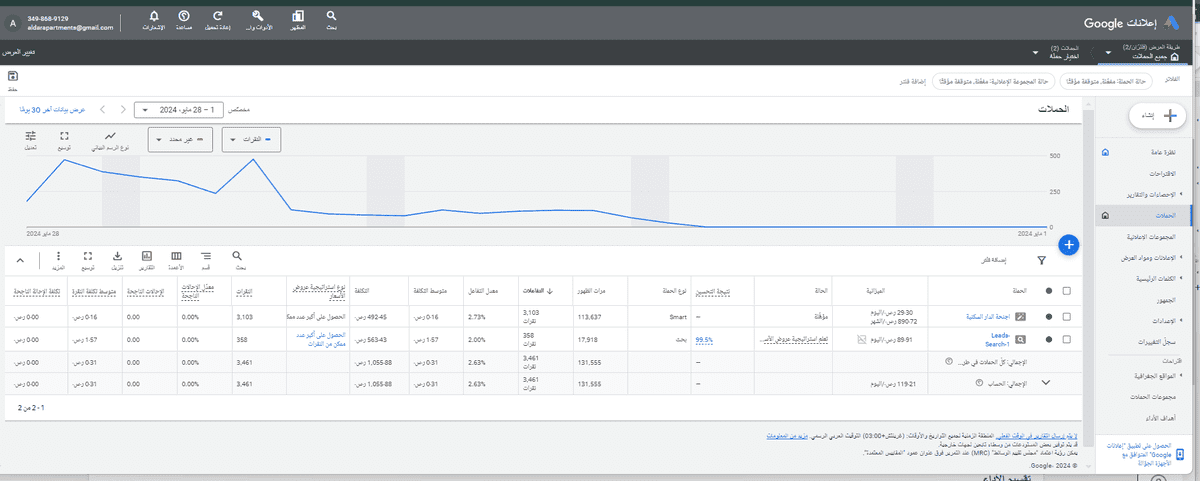Screen dimensions: 1200x481
Task: Open Tools wrench icon in header
Action: tap(258, 17)
